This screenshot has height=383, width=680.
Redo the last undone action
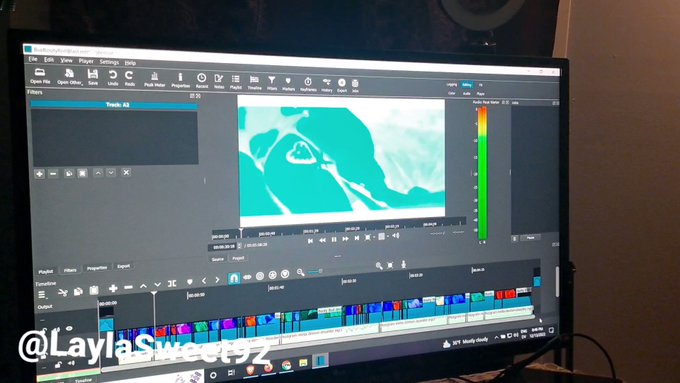(x=129, y=79)
